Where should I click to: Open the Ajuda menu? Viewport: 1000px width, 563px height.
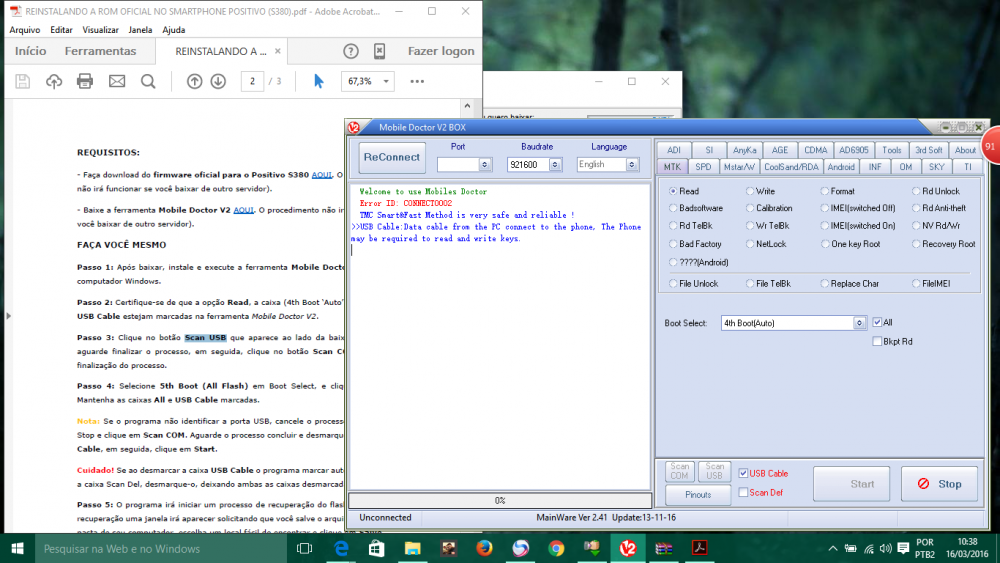coord(173,29)
